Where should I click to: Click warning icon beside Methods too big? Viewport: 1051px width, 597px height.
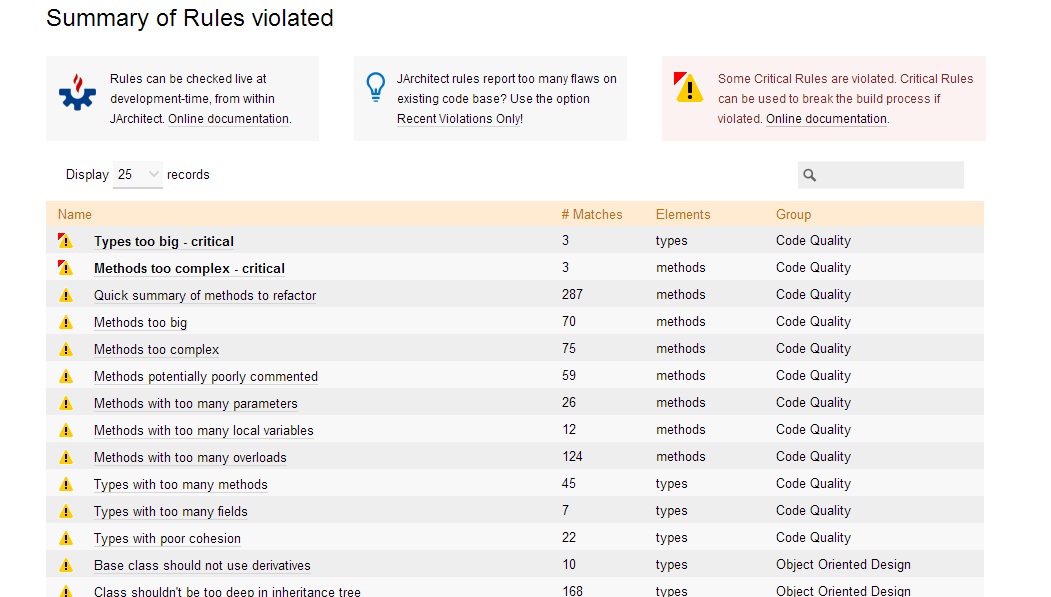click(x=66, y=322)
